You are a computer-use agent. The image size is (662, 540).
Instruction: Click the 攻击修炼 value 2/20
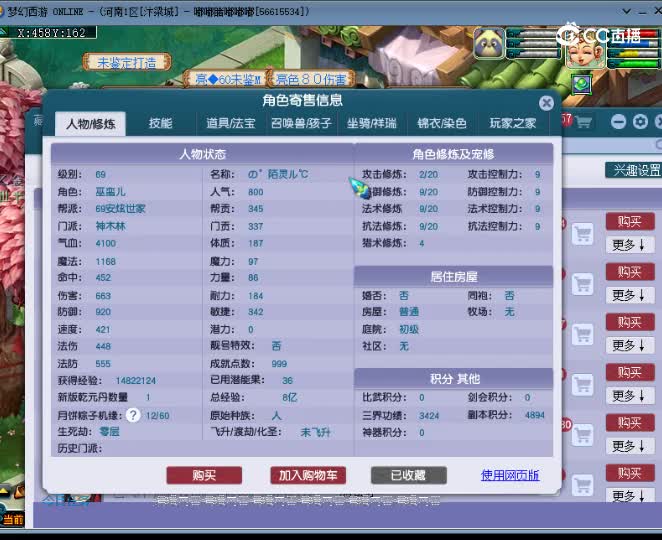(x=428, y=174)
